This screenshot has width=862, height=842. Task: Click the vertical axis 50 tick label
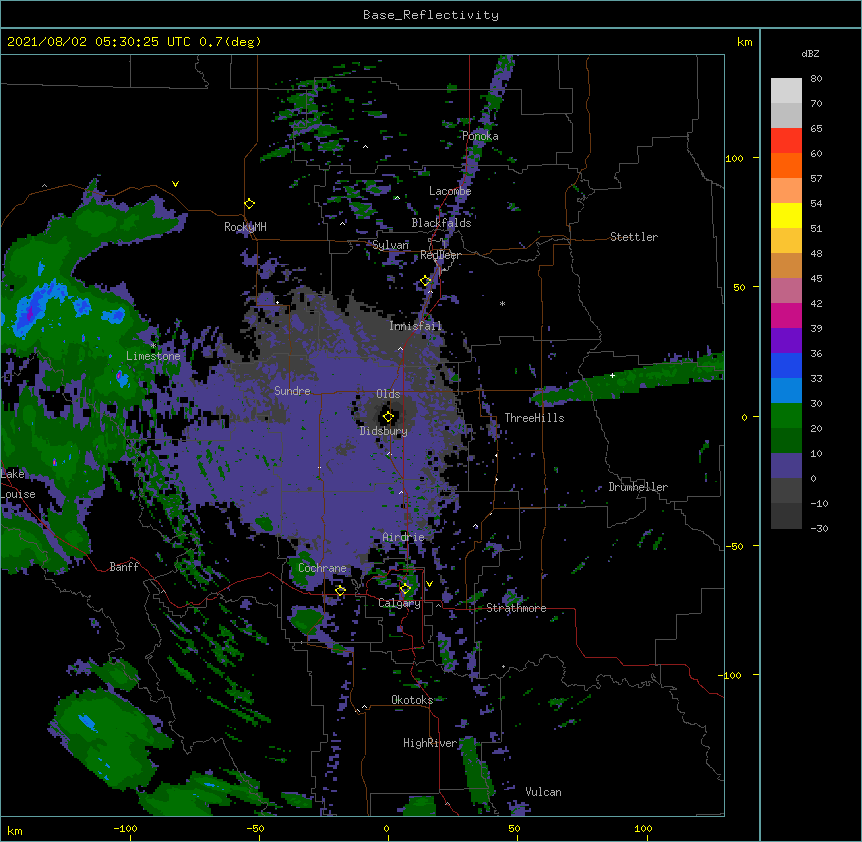click(x=739, y=287)
